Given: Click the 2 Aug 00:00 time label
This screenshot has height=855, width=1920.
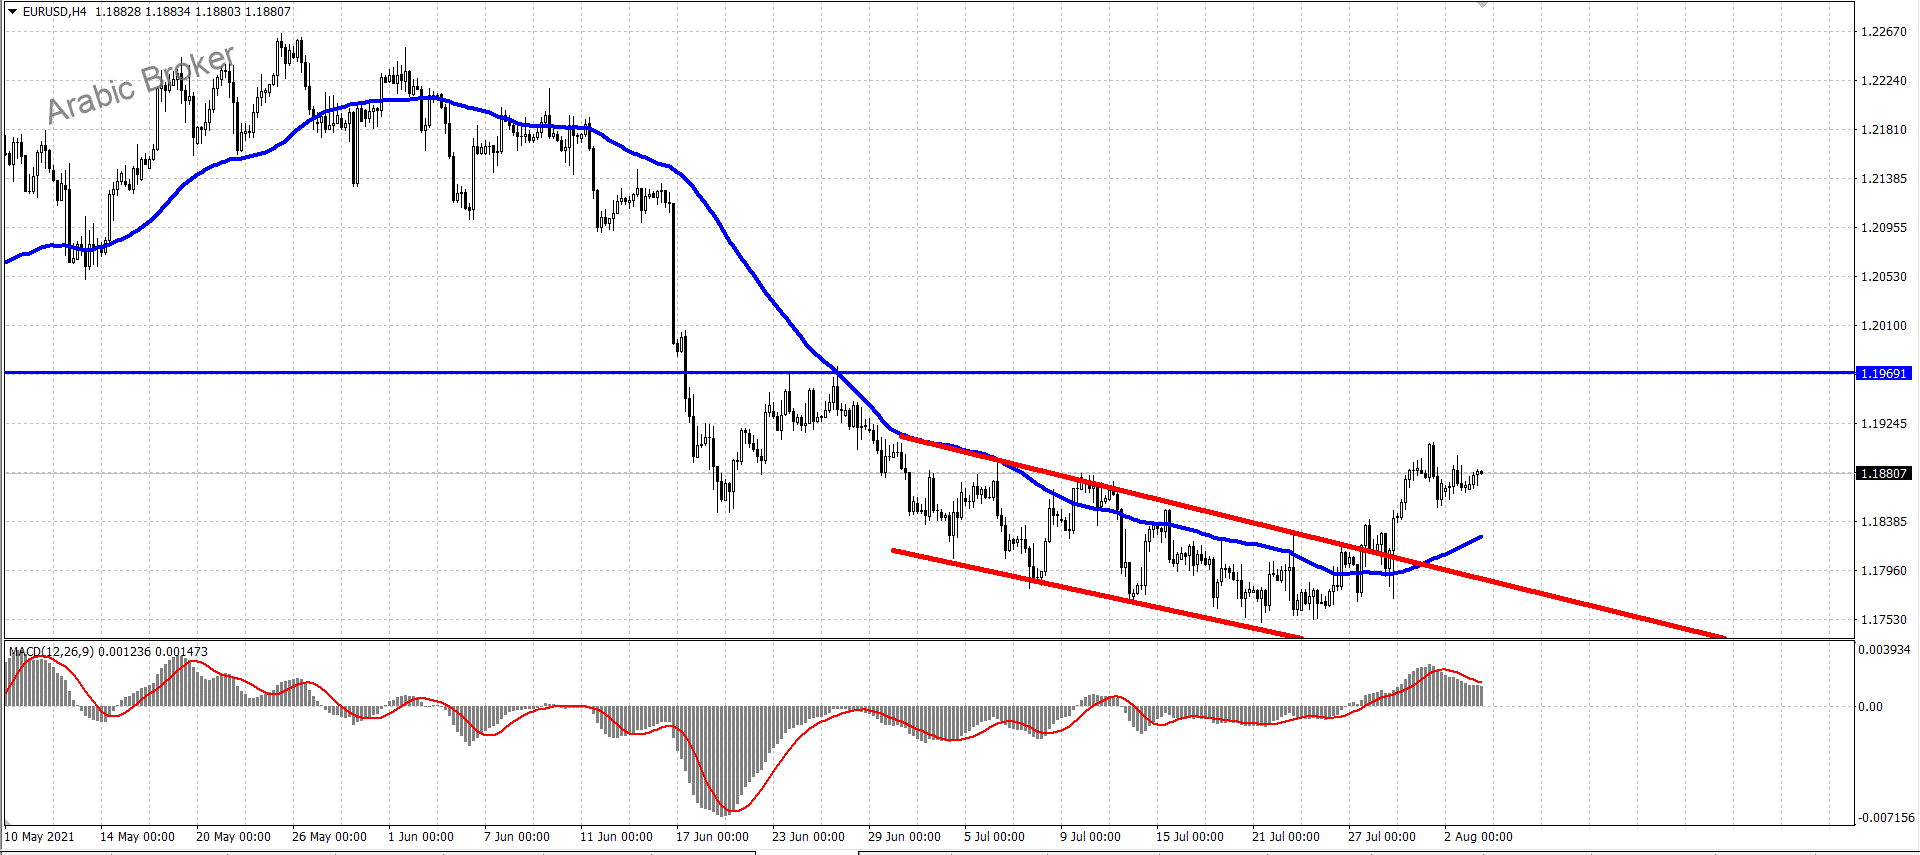Looking at the screenshot, I should pyautogui.click(x=1478, y=837).
